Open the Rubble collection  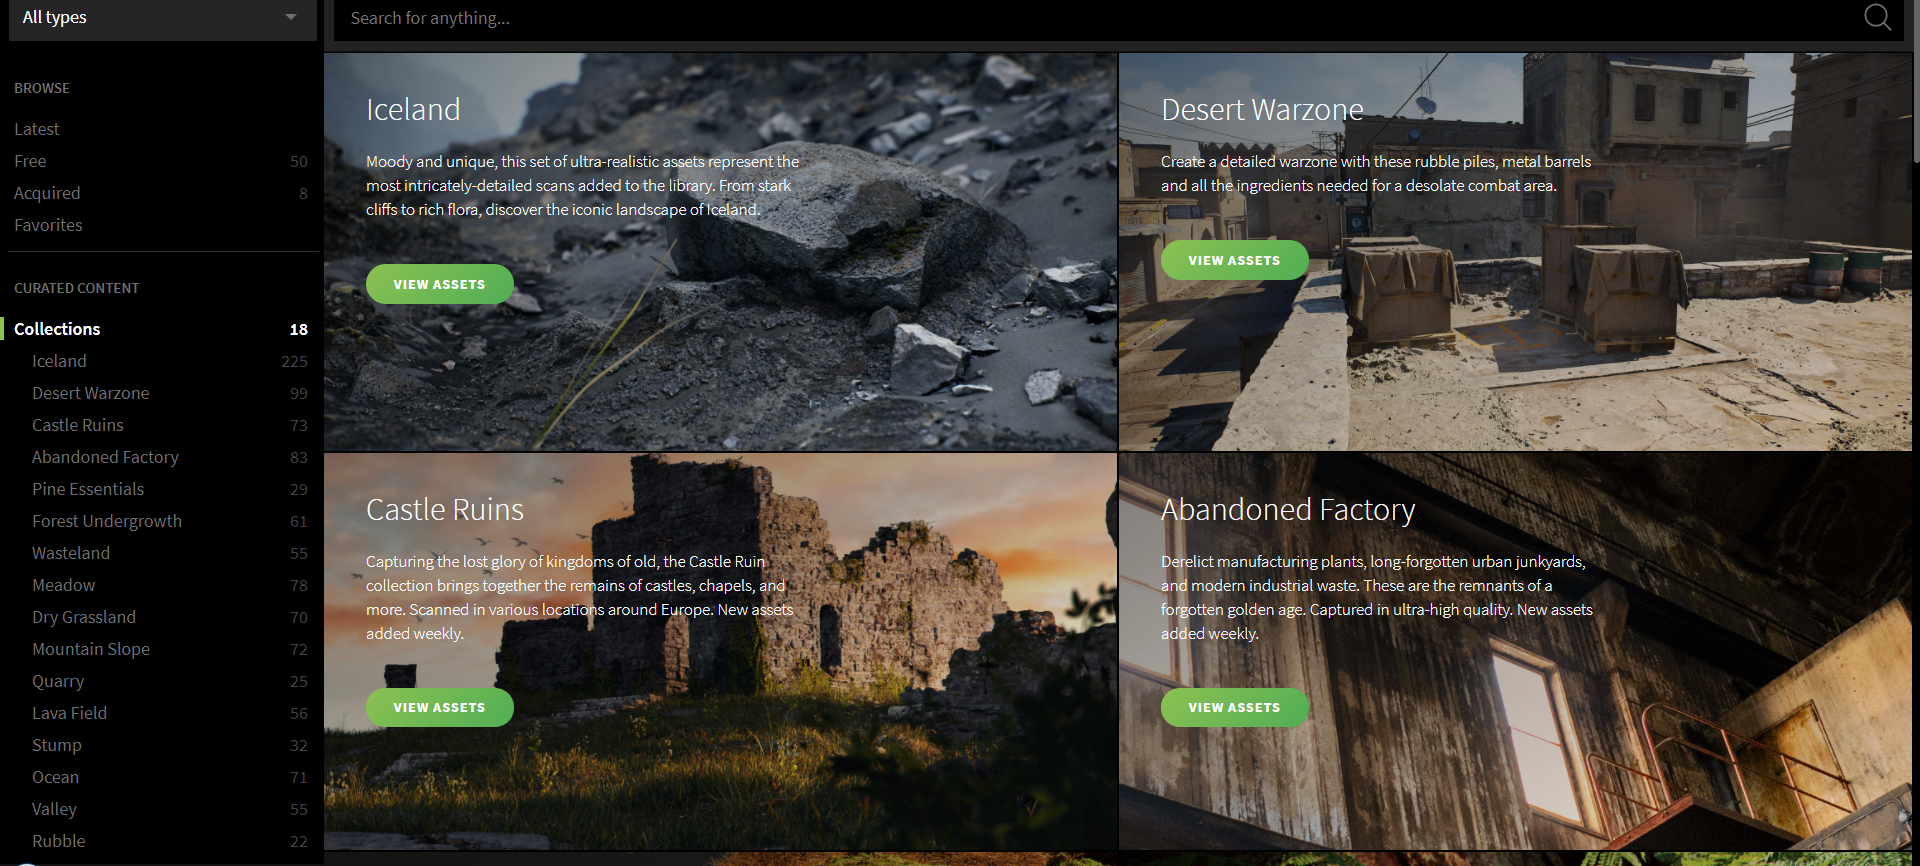click(59, 841)
